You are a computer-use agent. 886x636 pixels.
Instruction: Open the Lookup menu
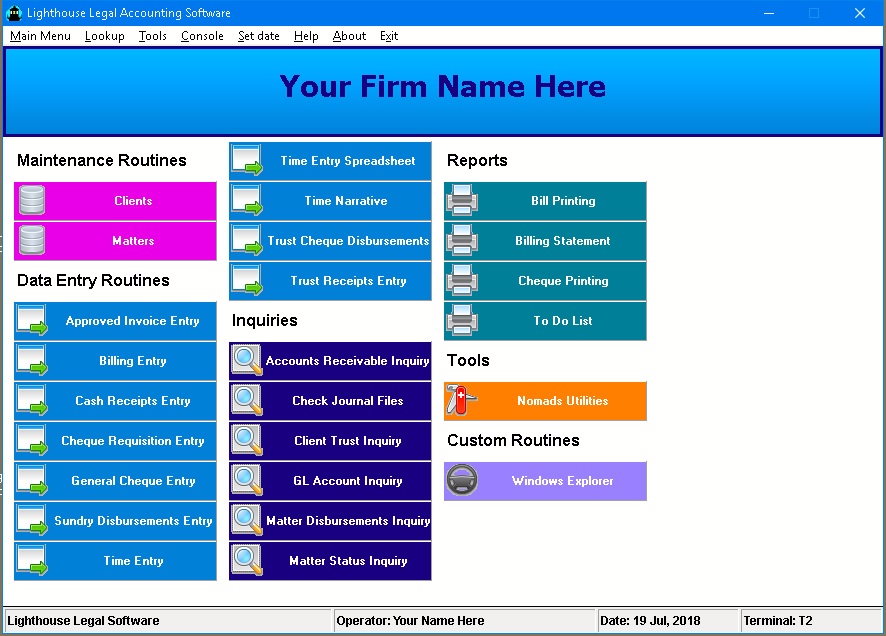[x=105, y=36]
